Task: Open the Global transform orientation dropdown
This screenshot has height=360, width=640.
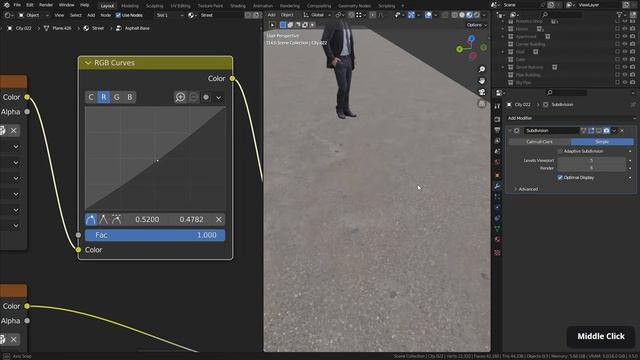Action: pos(317,15)
